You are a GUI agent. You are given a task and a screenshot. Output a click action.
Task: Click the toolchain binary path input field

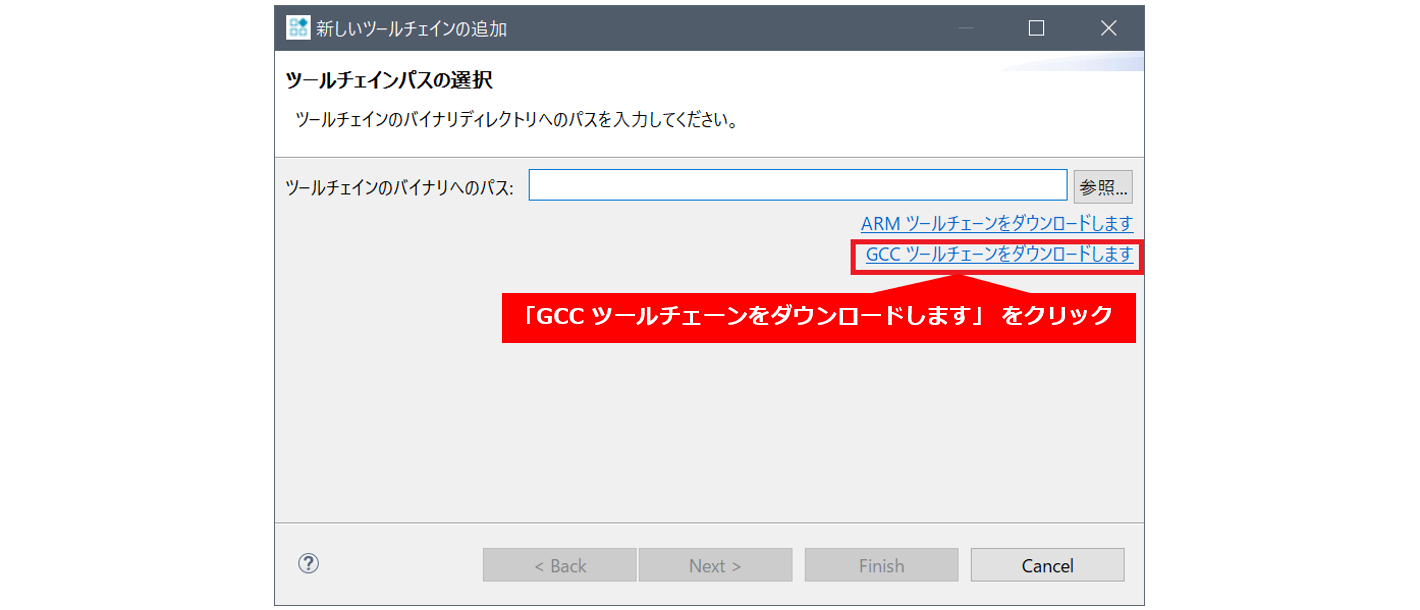[798, 185]
